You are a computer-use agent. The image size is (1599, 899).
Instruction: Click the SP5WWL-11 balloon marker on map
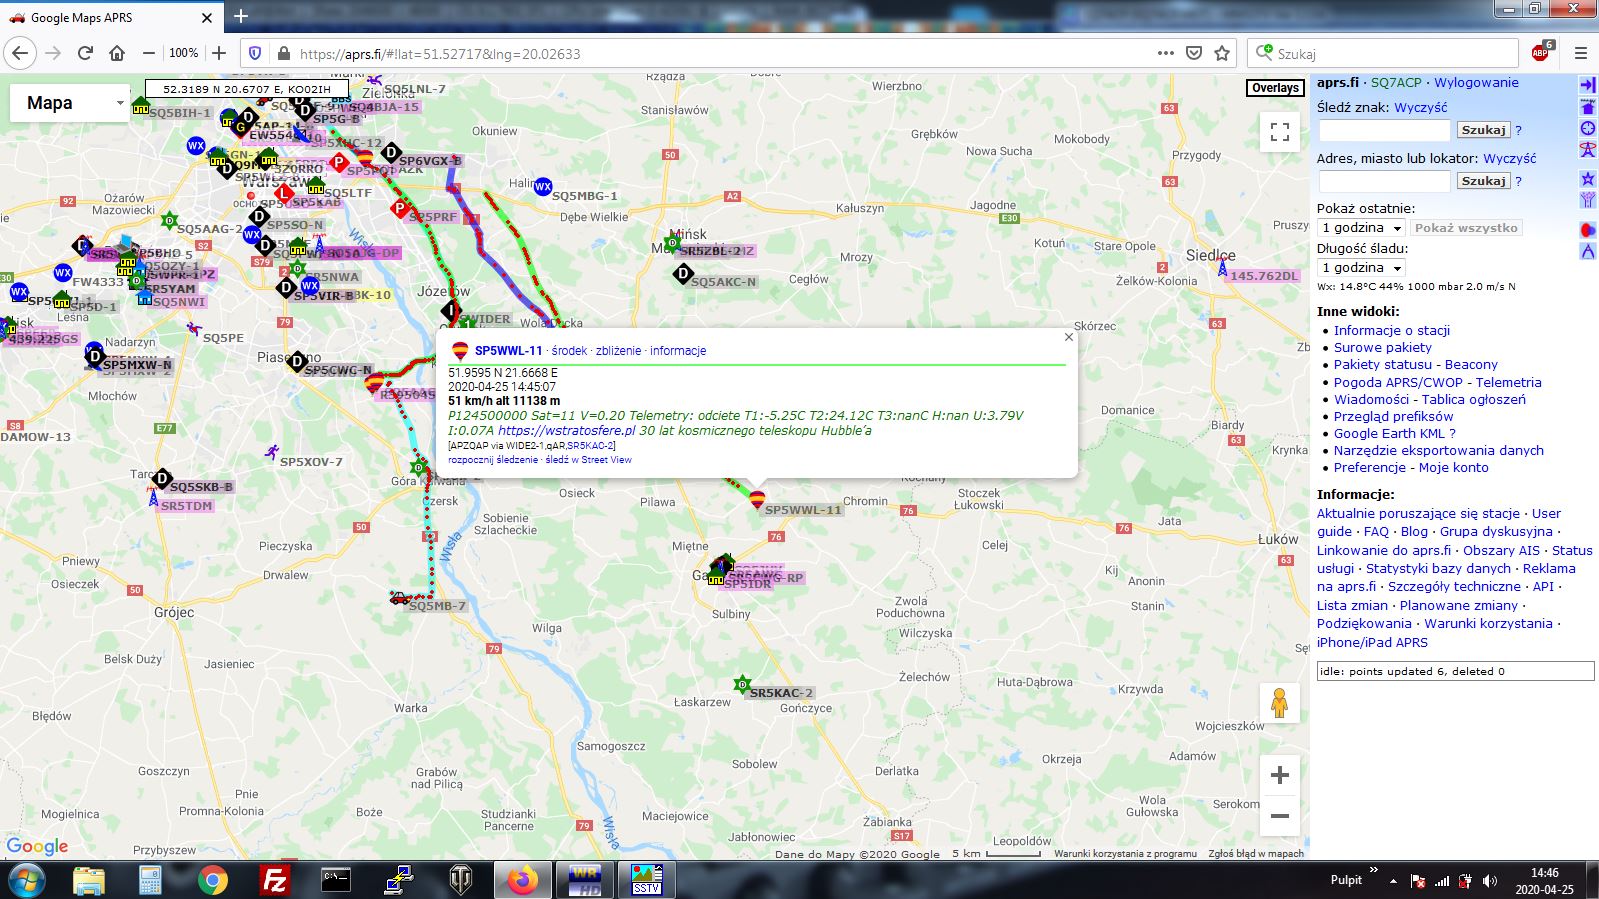pyautogui.click(x=757, y=499)
